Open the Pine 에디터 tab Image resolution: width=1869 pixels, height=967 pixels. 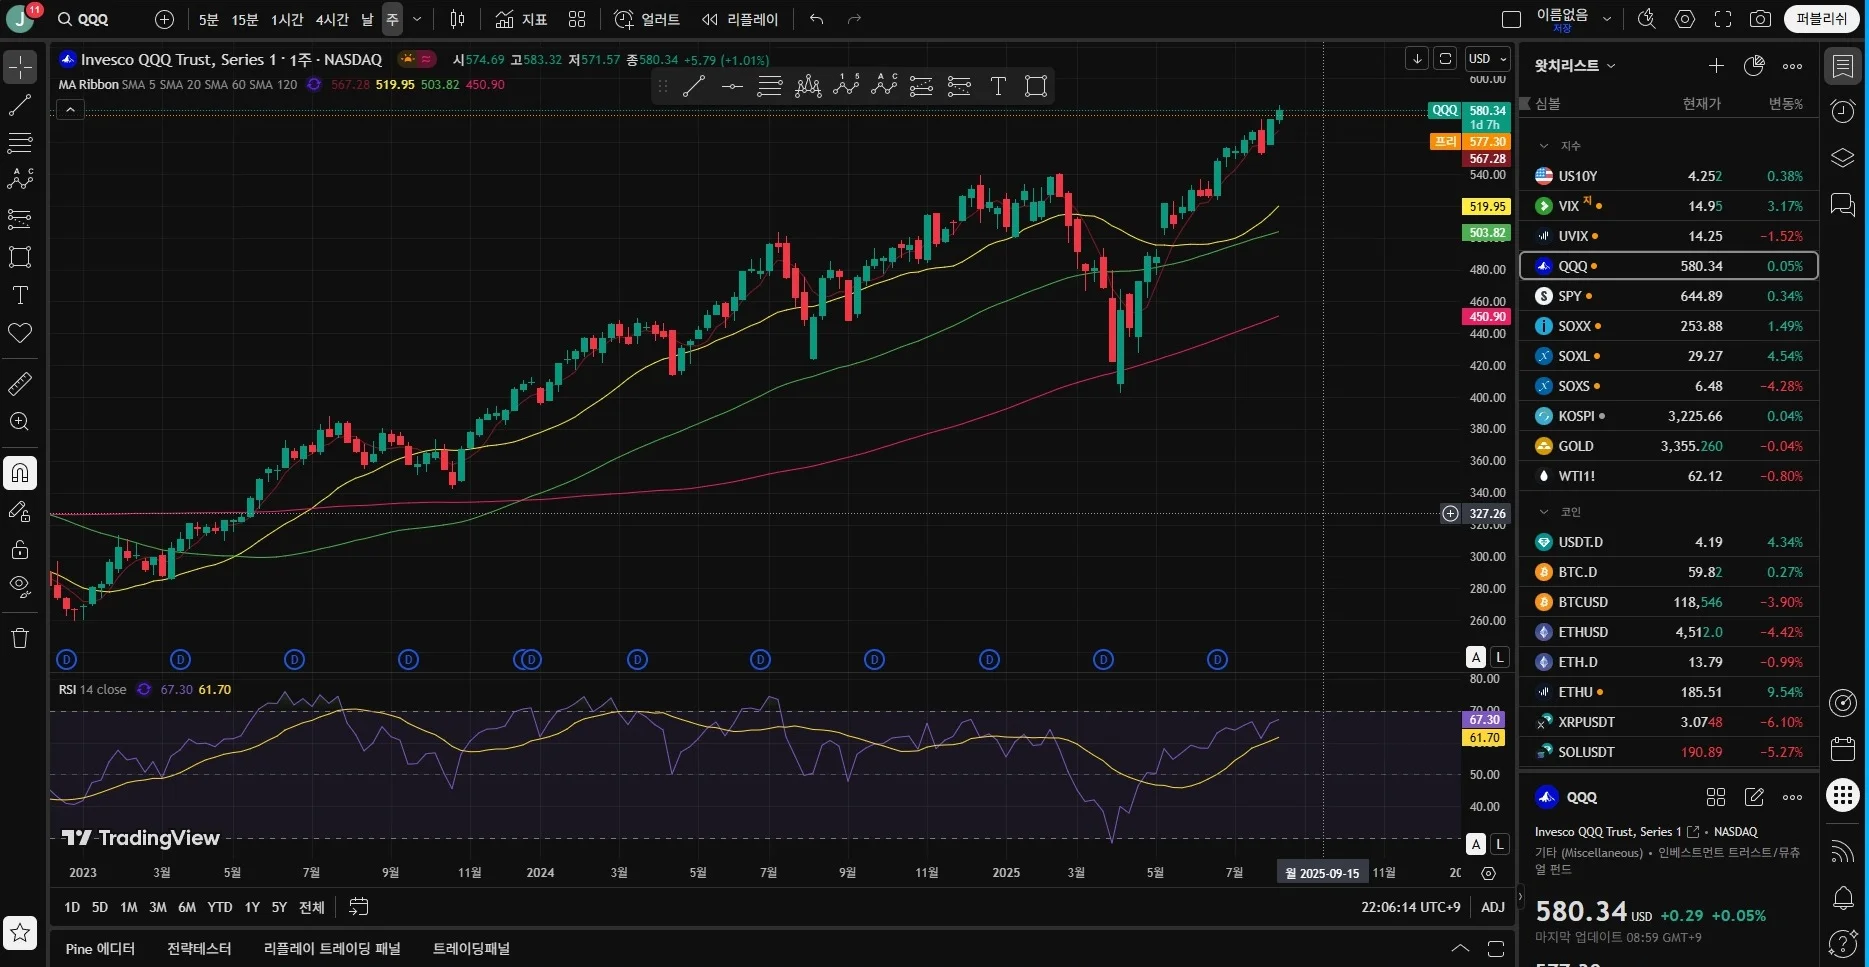(100, 949)
